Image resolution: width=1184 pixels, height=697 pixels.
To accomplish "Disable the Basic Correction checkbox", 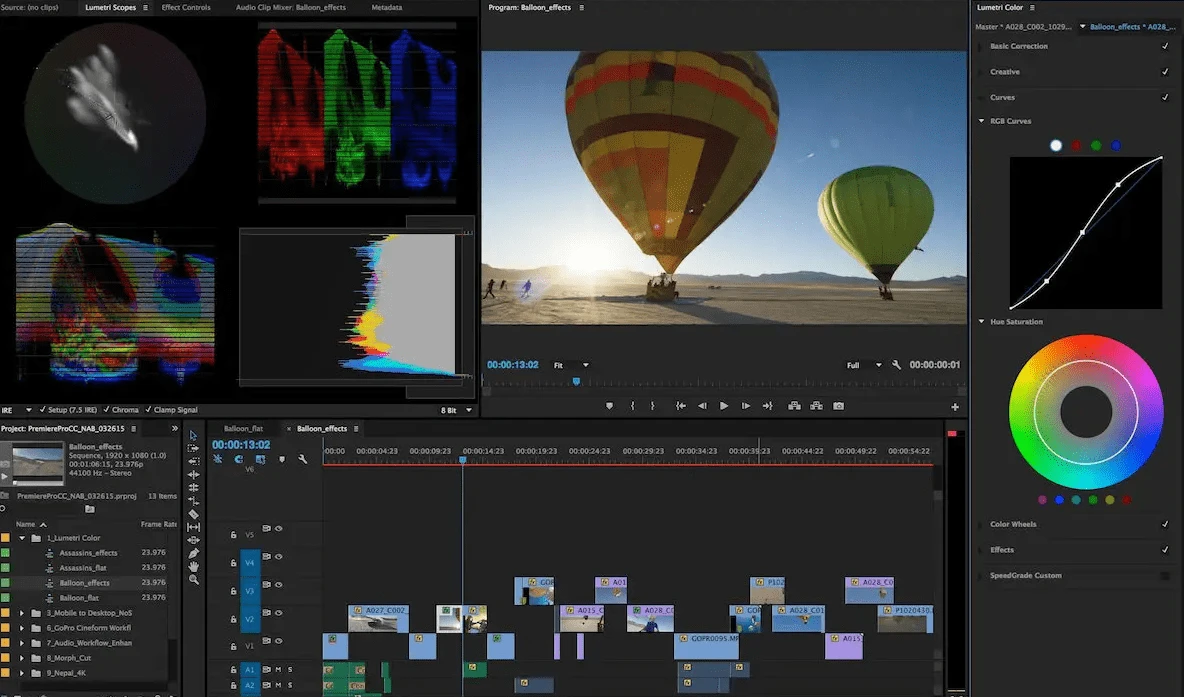I will (x=1165, y=46).
